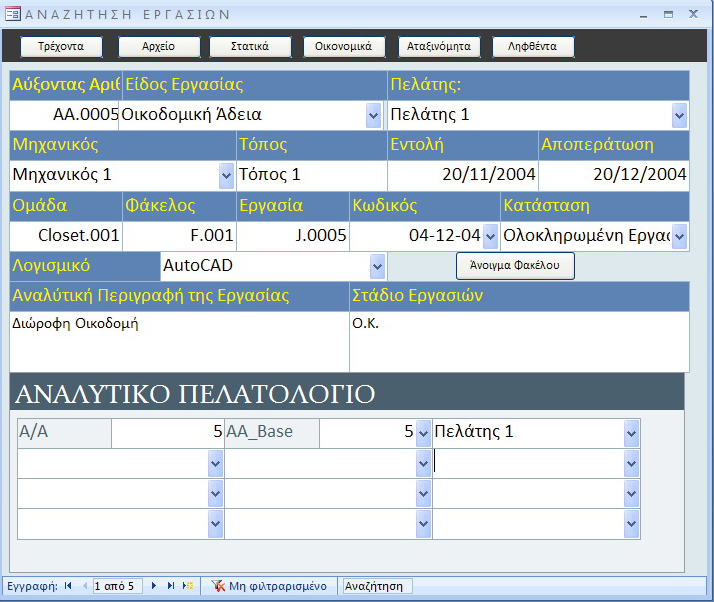Click the 'Μη φιλτραρισμένο' filter indicator
This screenshot has width=714, height=602.
(x=270, y=586)
